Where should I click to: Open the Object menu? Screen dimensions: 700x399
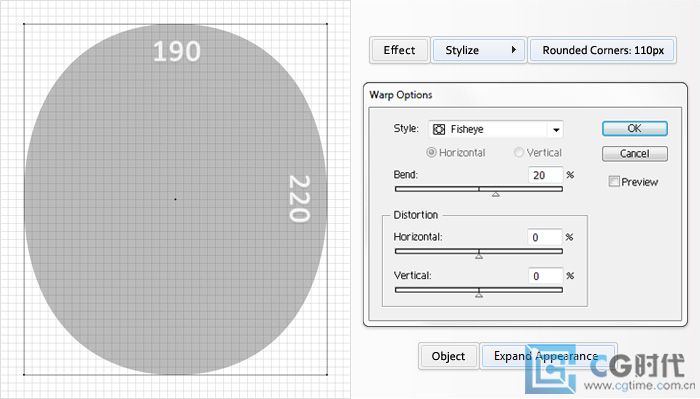[448, 356]
